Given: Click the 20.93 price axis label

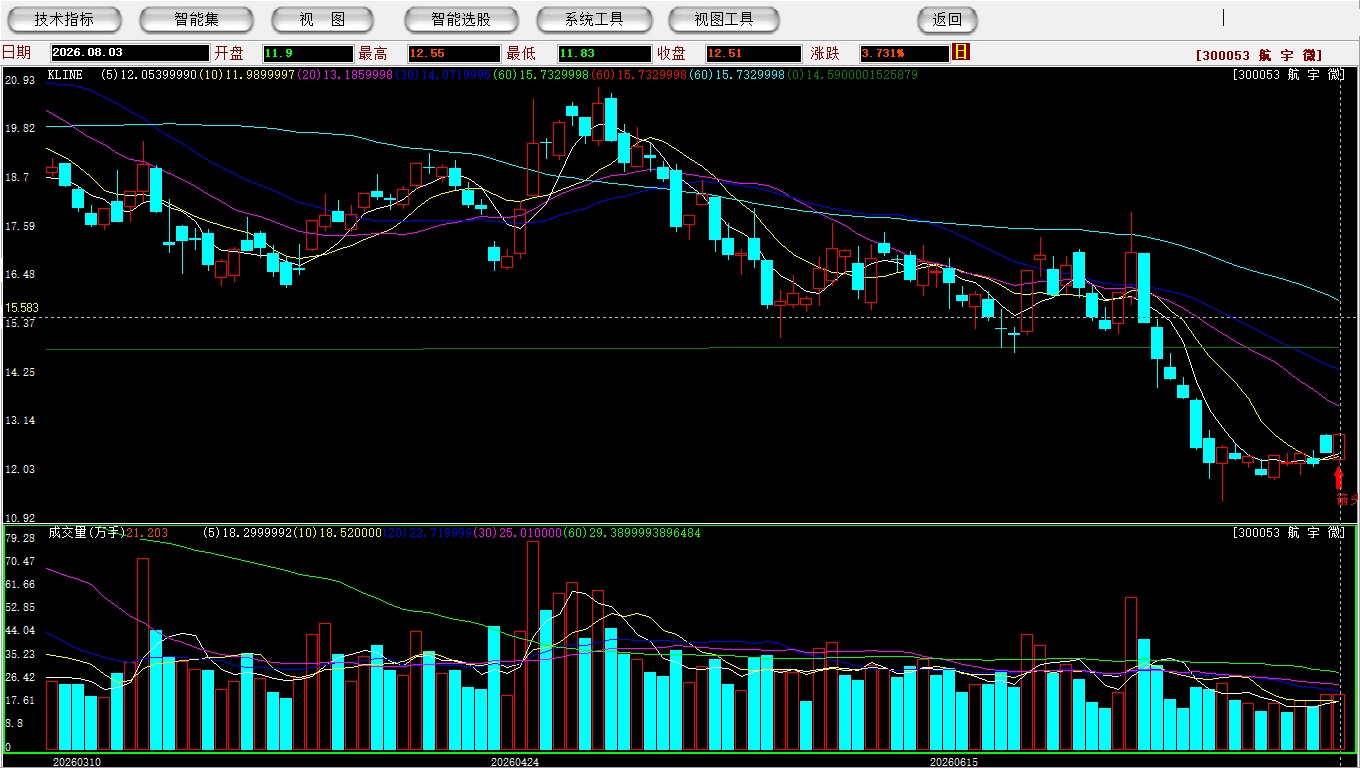Looking at the screenshot, I should (x=20, y=80).
